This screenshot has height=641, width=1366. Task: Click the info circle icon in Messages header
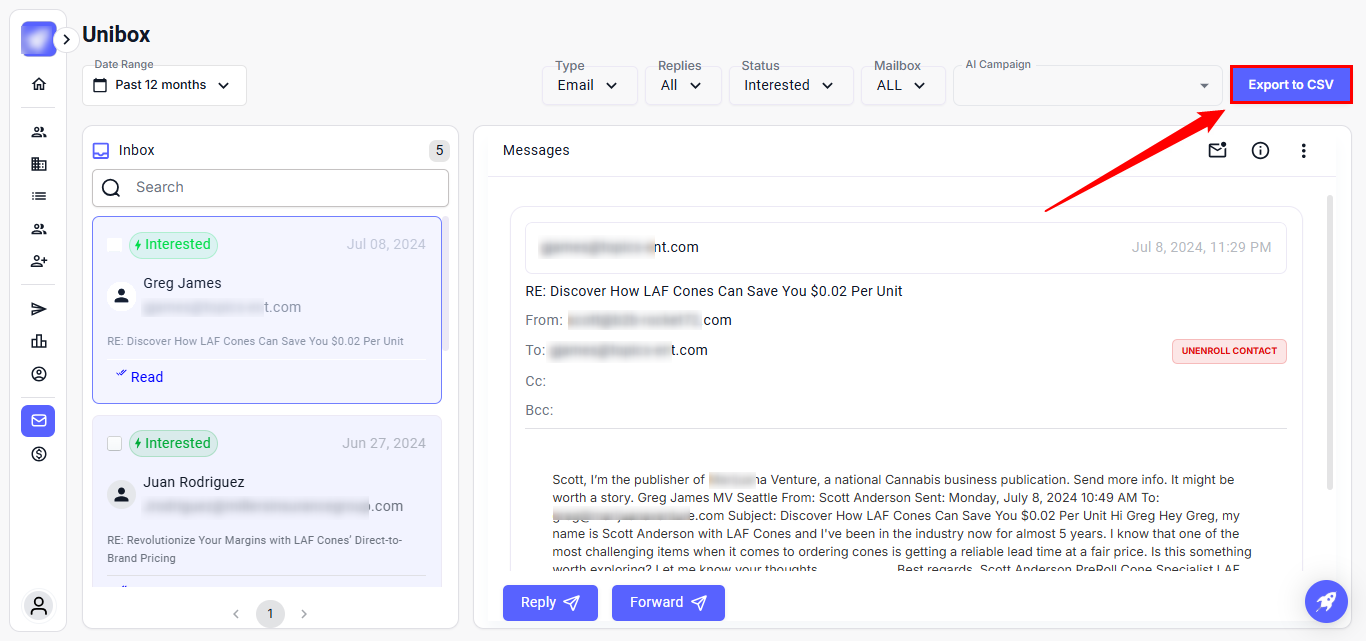click(x=1260, y=151)
